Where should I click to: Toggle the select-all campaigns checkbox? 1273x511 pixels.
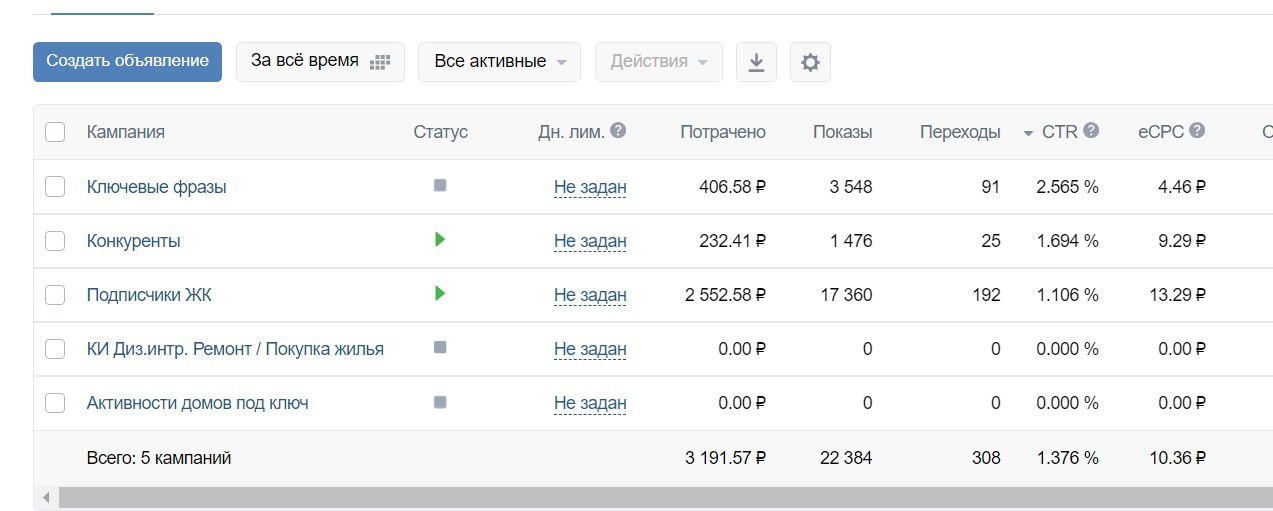55,132
